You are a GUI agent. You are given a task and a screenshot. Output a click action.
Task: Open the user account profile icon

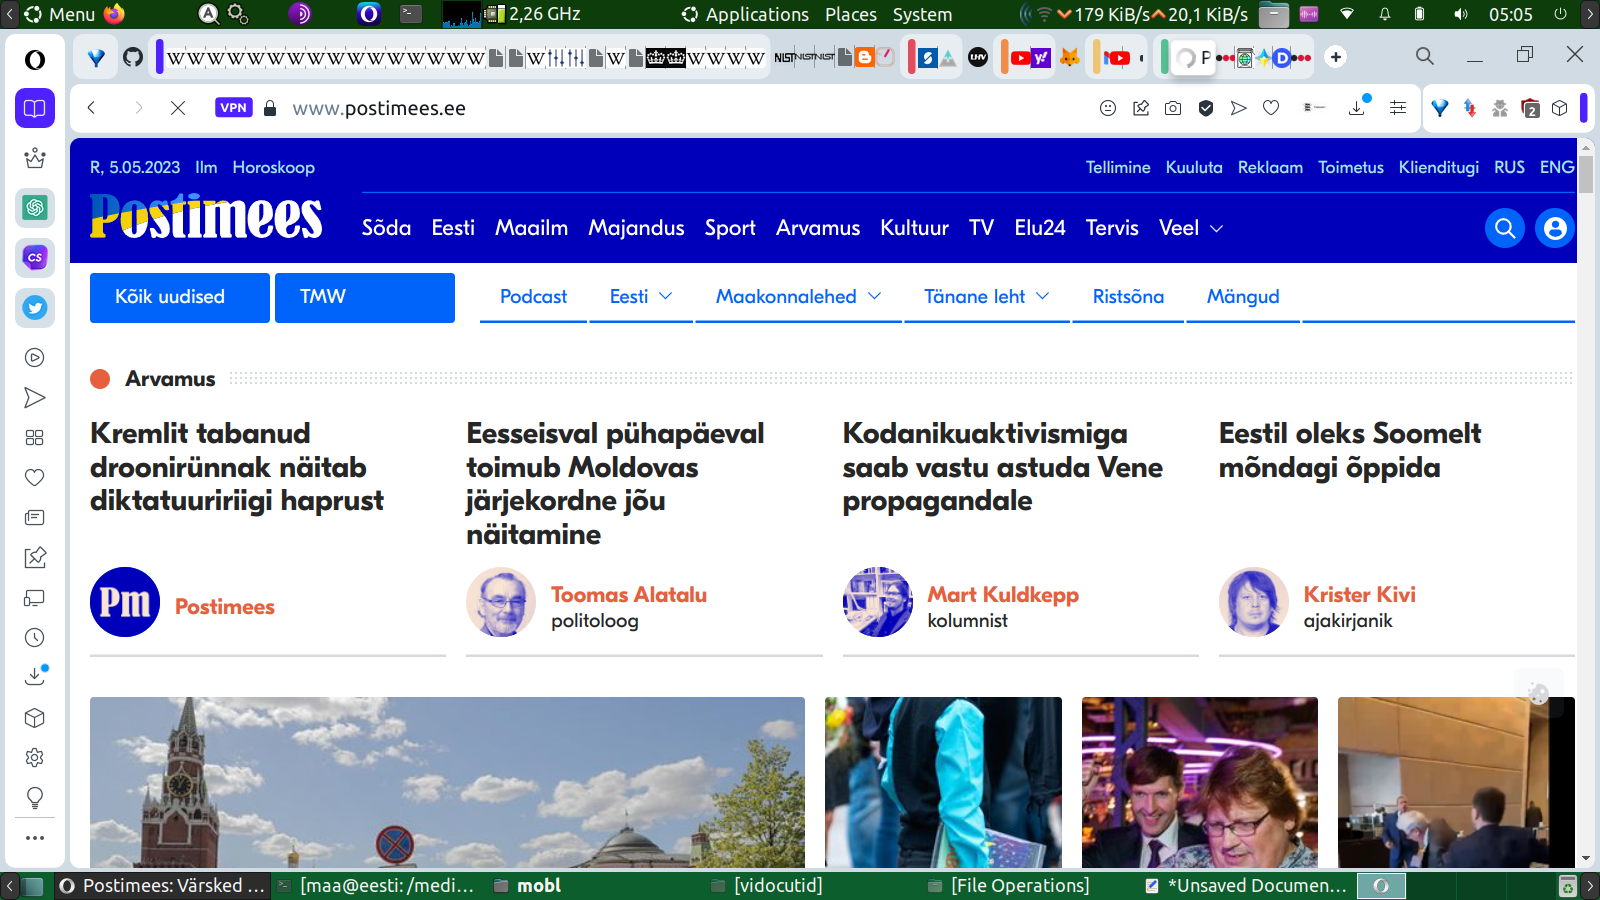coord(1554,228)
